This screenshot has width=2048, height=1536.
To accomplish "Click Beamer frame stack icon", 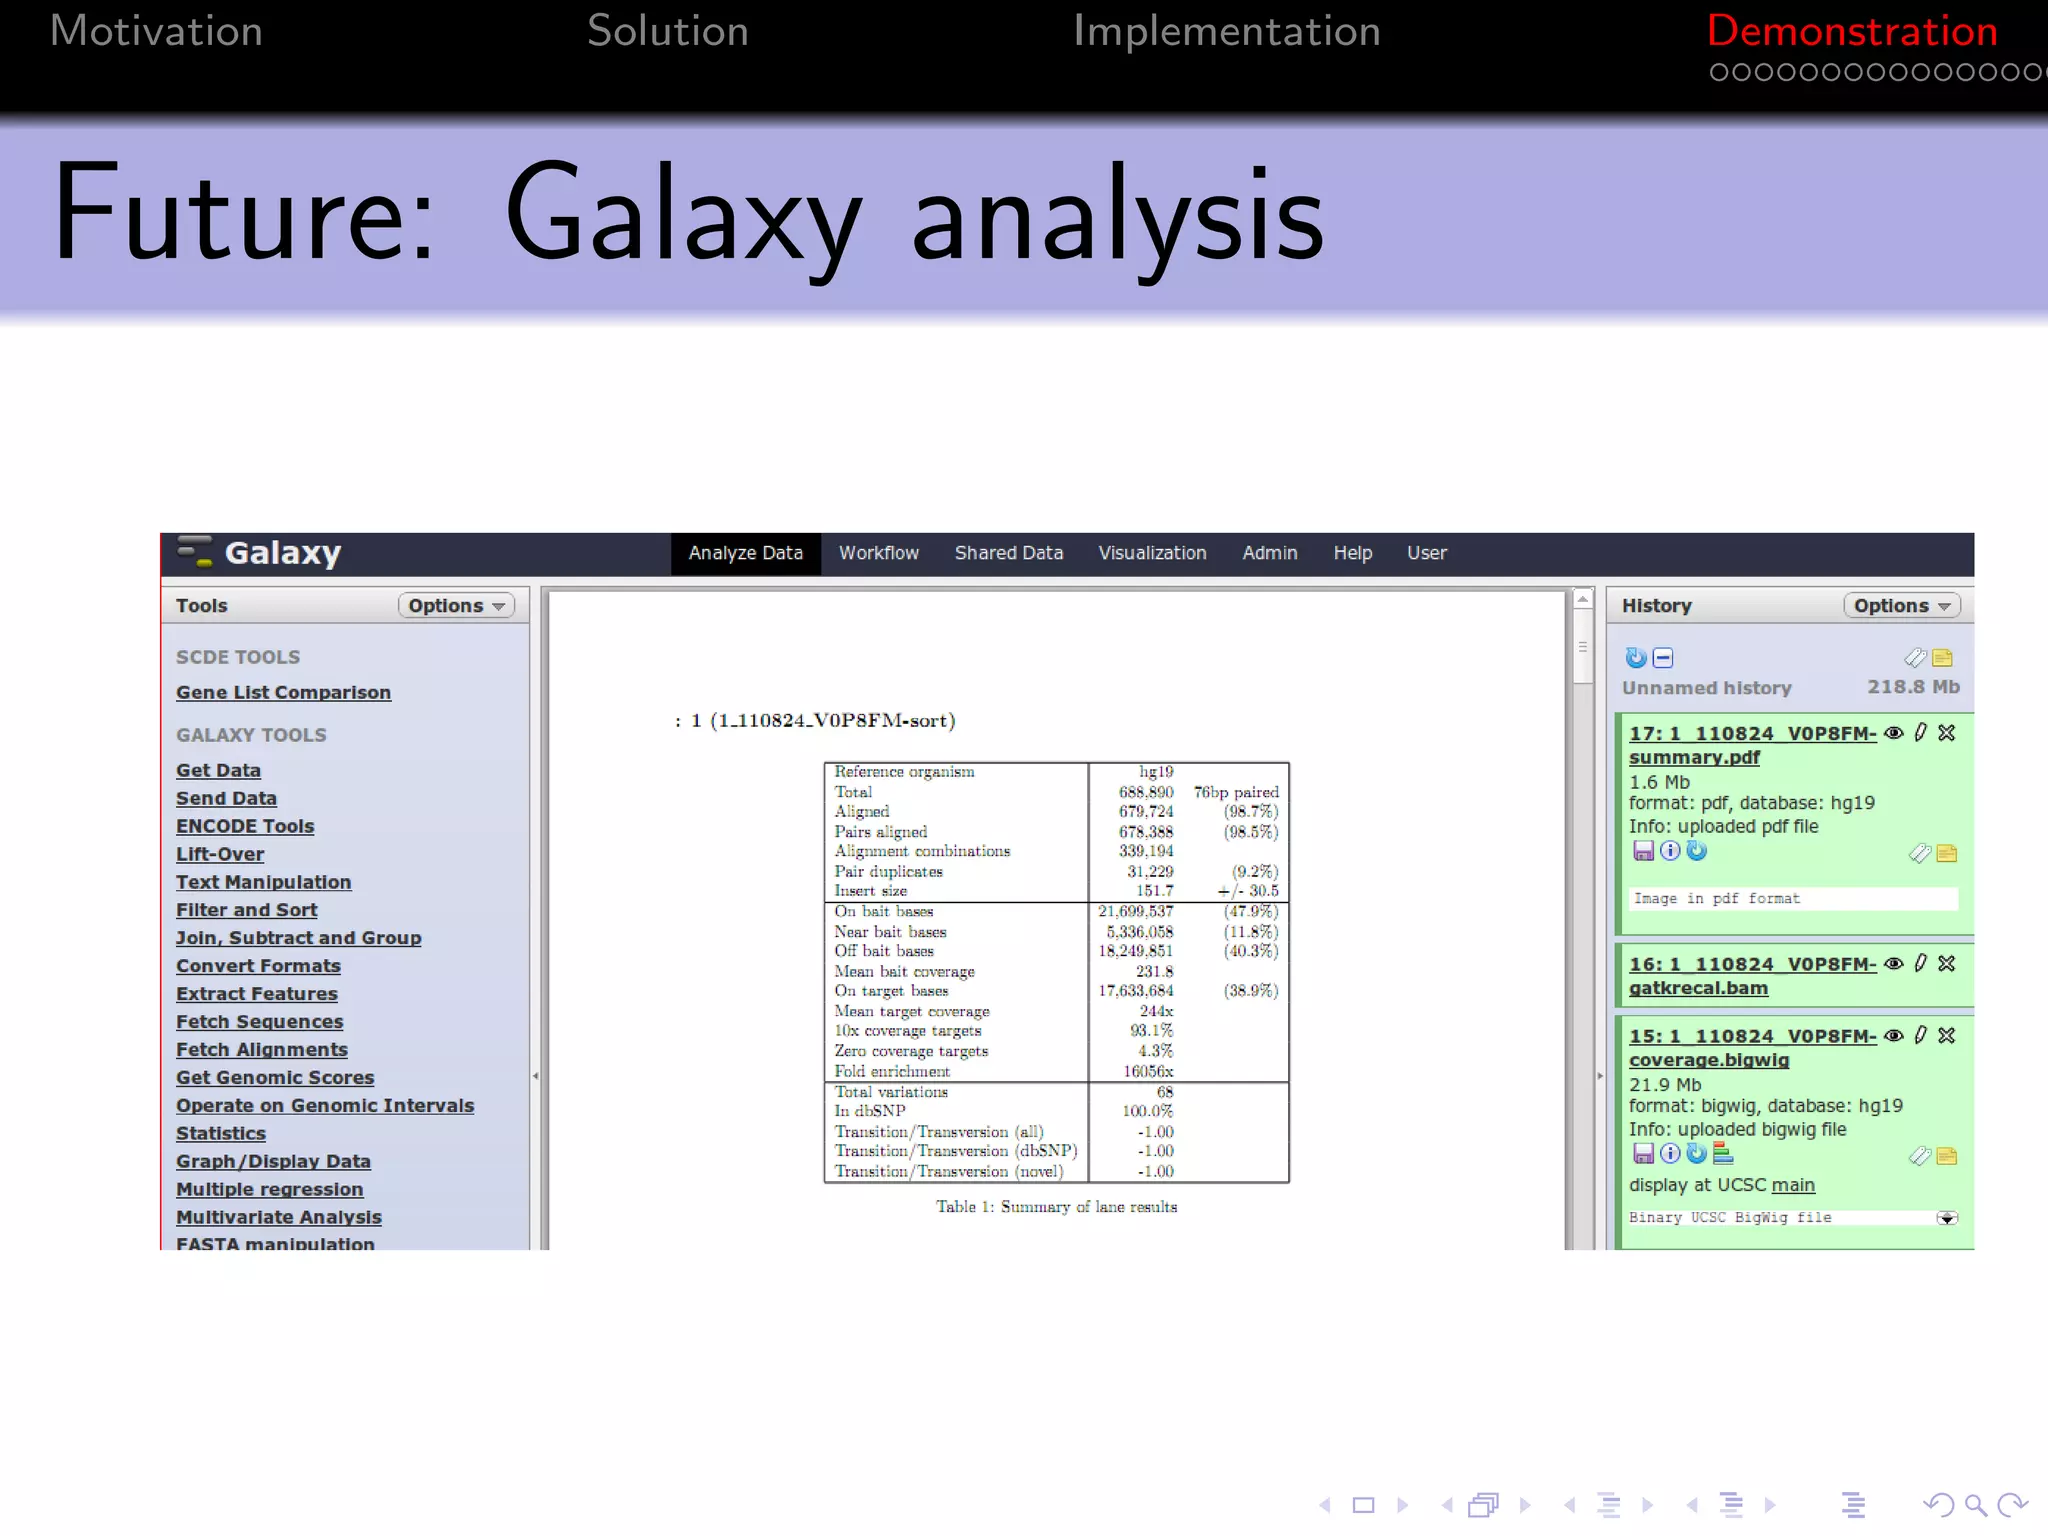I will [x=1484, y=1505].
